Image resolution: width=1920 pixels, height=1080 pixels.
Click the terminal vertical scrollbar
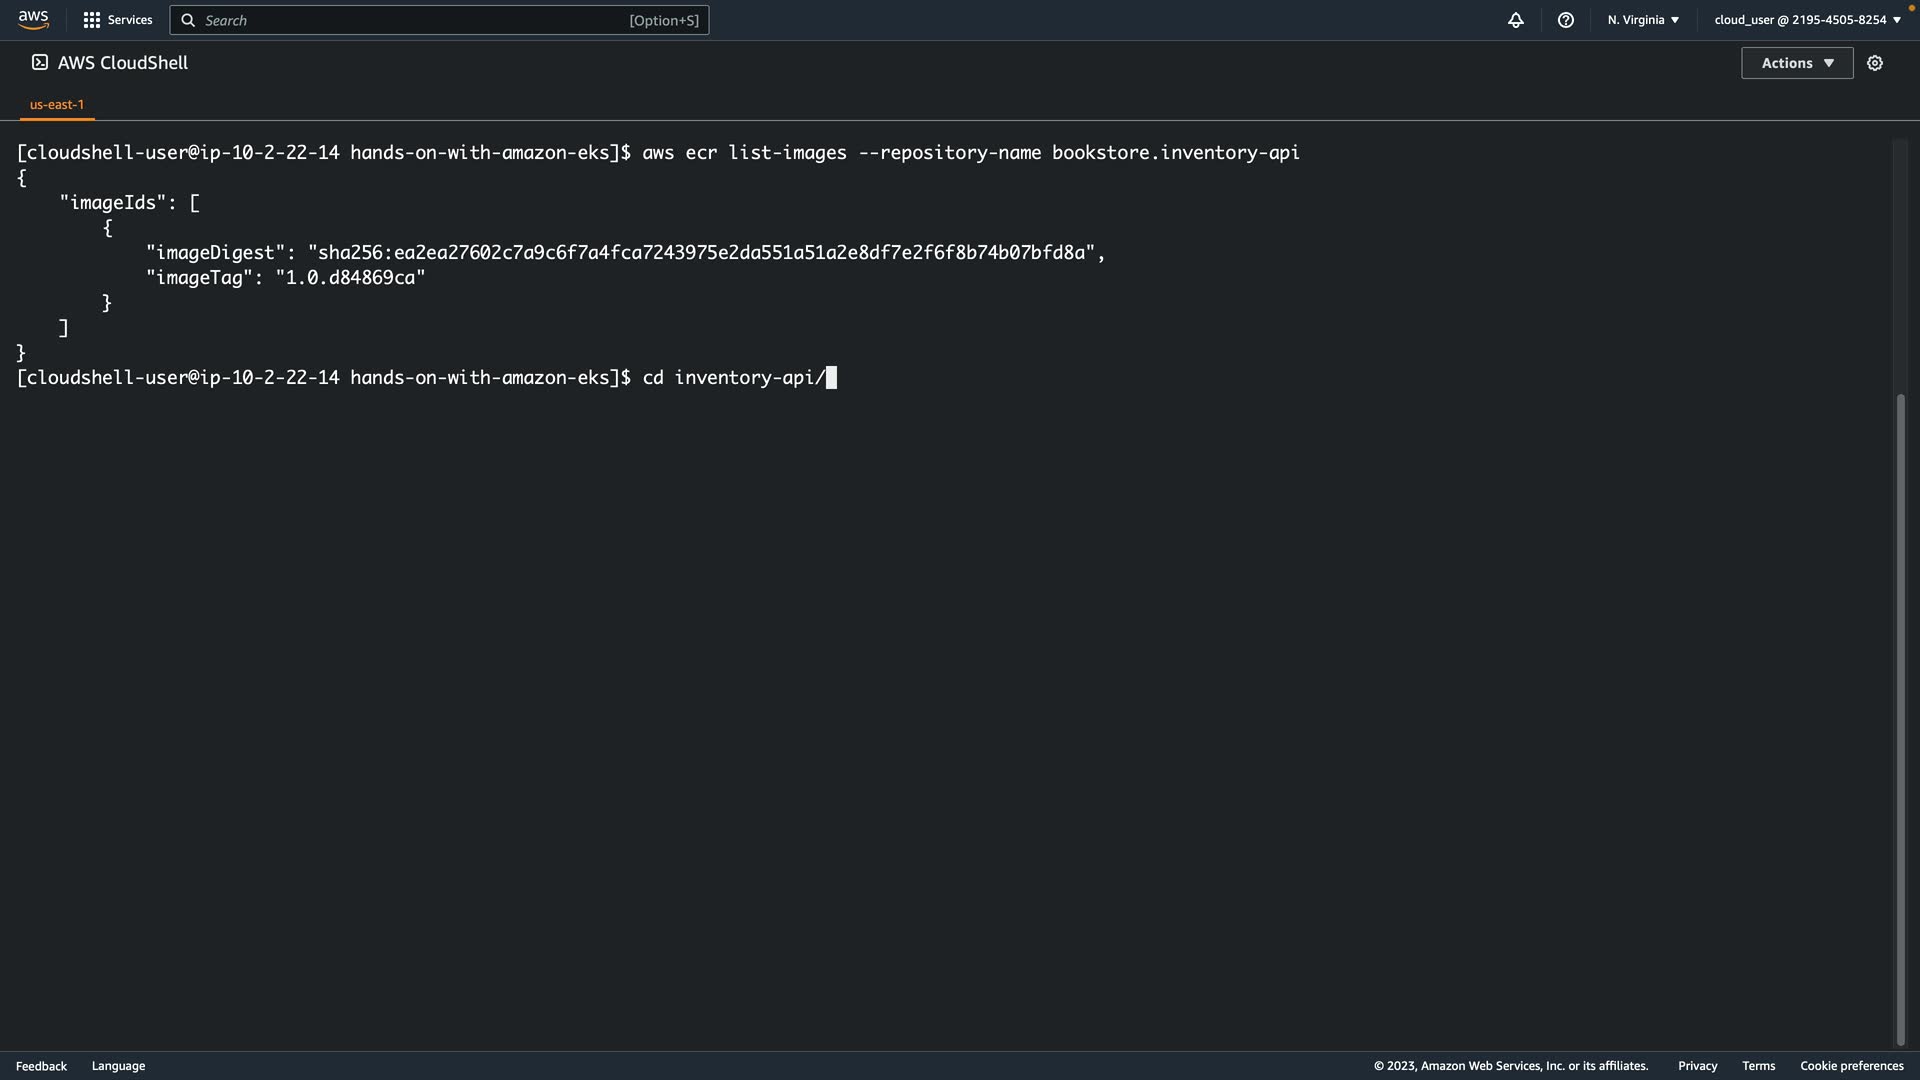coord(1900,718)
